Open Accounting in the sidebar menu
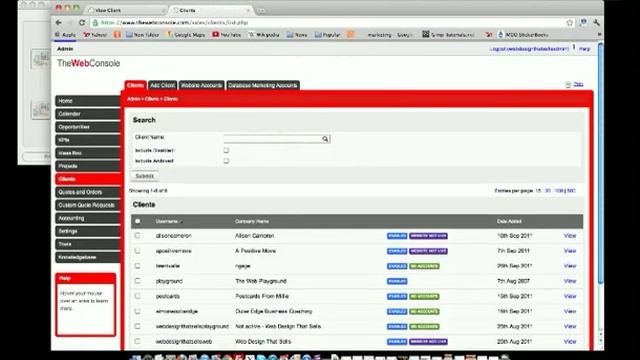 tap(88, 218)
